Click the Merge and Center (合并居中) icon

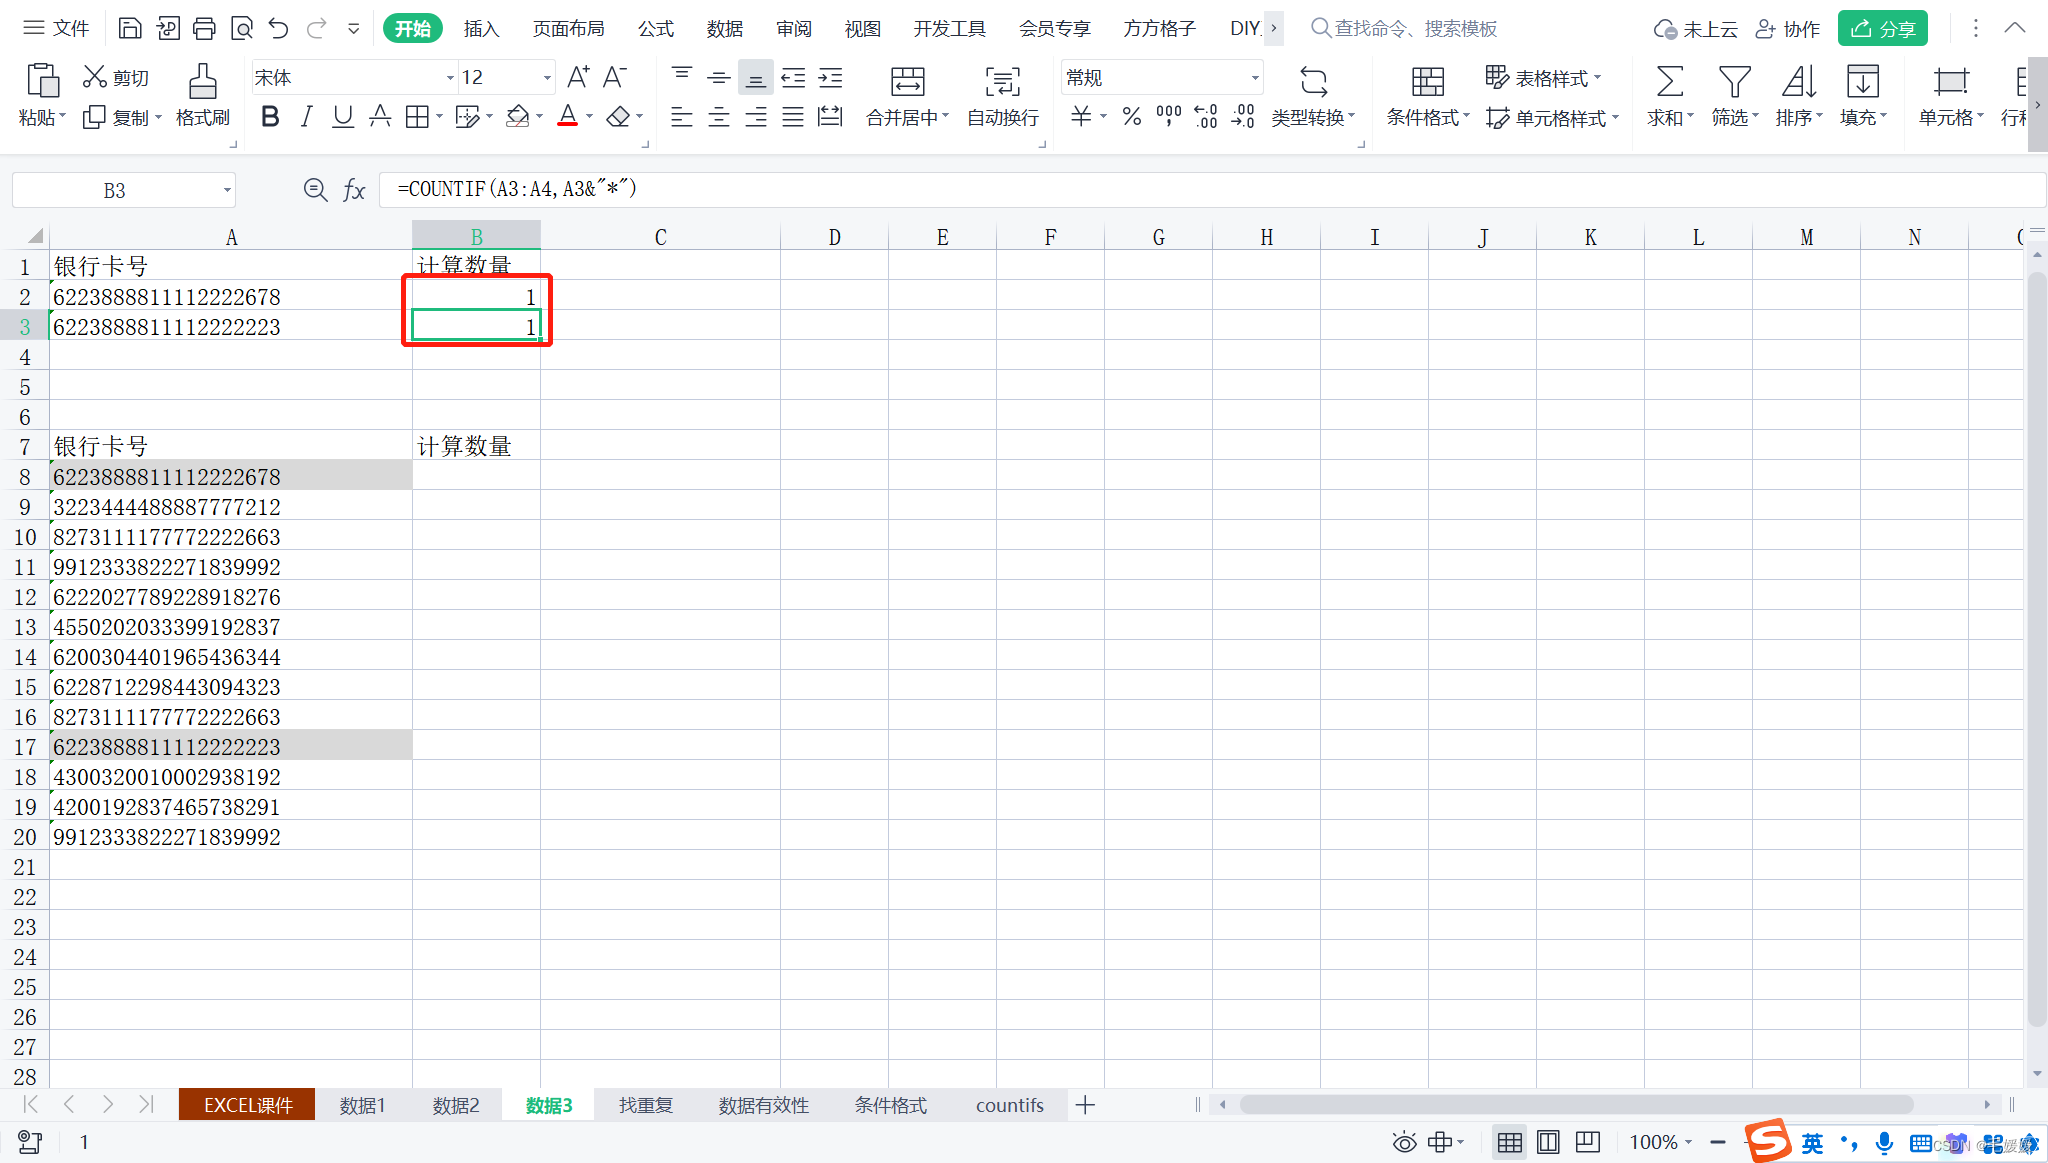click(907, 81)
